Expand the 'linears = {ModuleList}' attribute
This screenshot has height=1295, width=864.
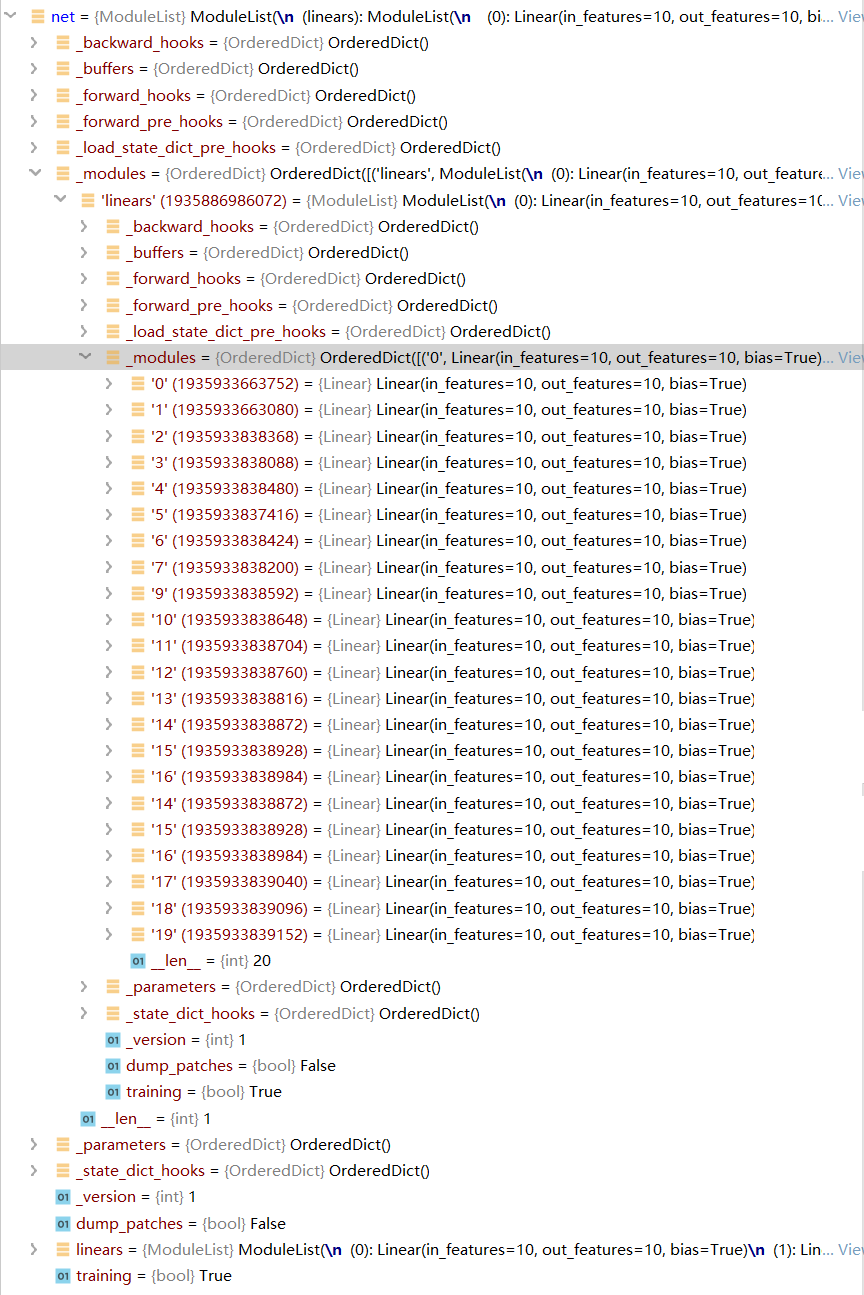34,1249
